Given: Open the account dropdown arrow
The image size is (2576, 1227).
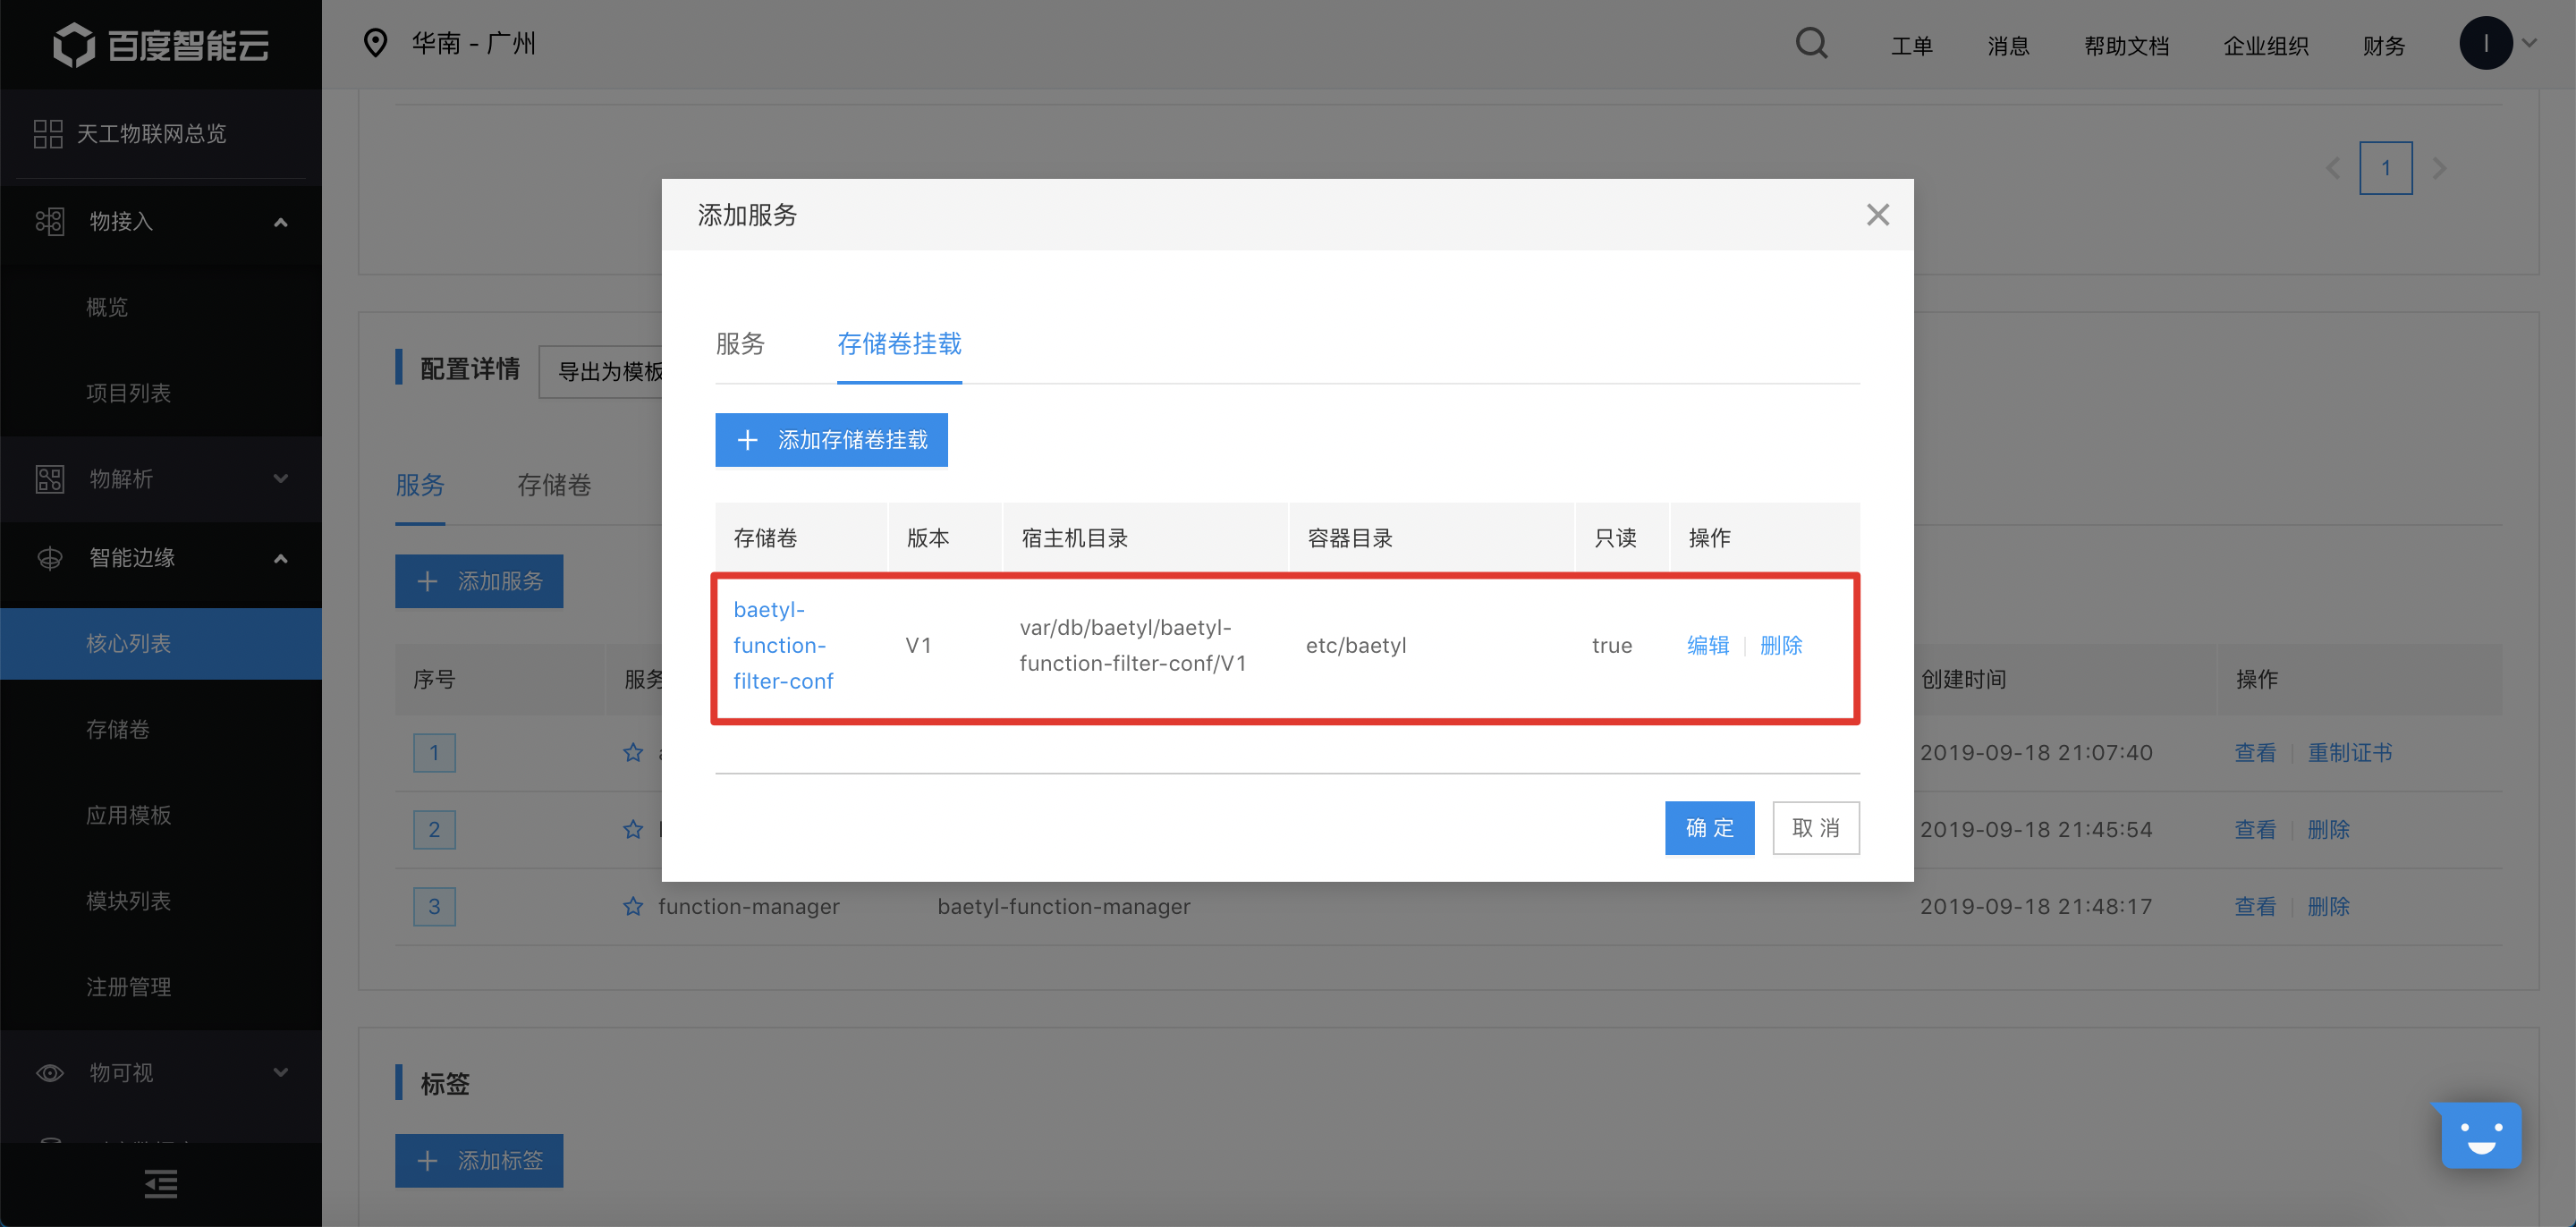Looking at the screenshot, I should click(2531, 43).
